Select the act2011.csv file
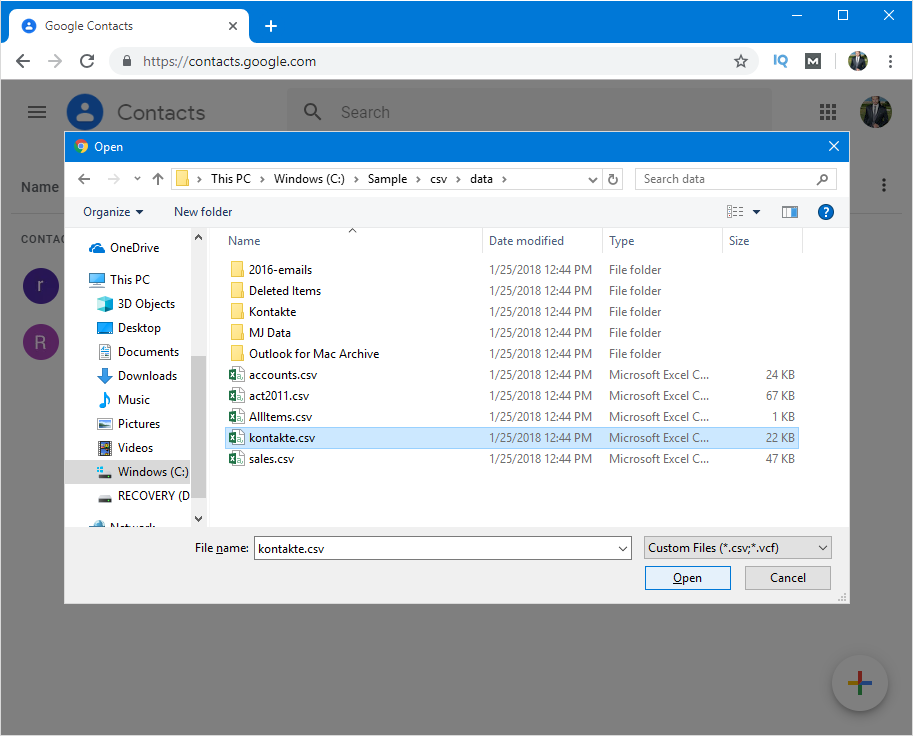Image resolution: width=913 pixels, height=736 pixels. tap(512, 395)
